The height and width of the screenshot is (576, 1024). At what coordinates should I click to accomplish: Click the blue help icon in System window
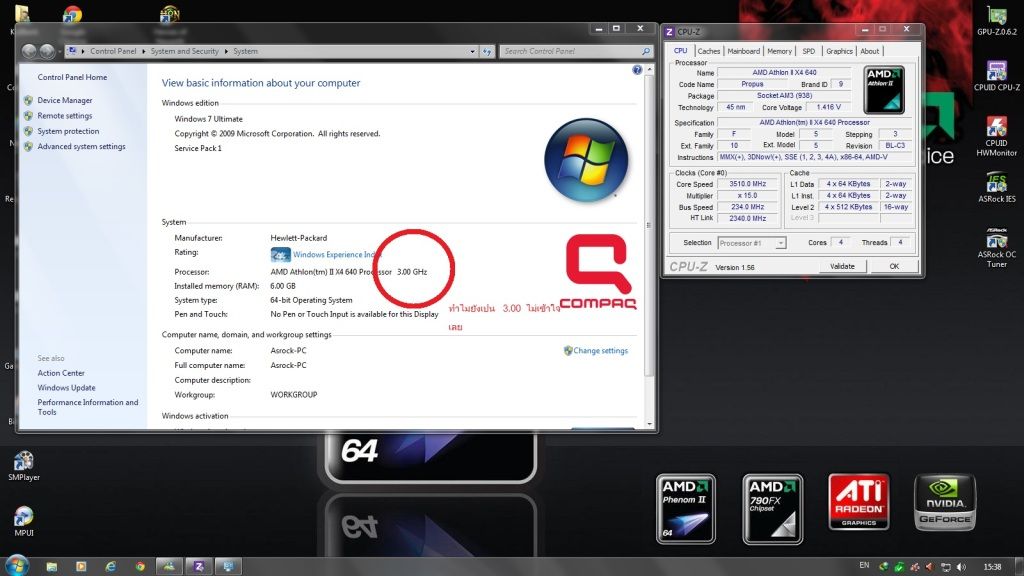tap(637, 70)
